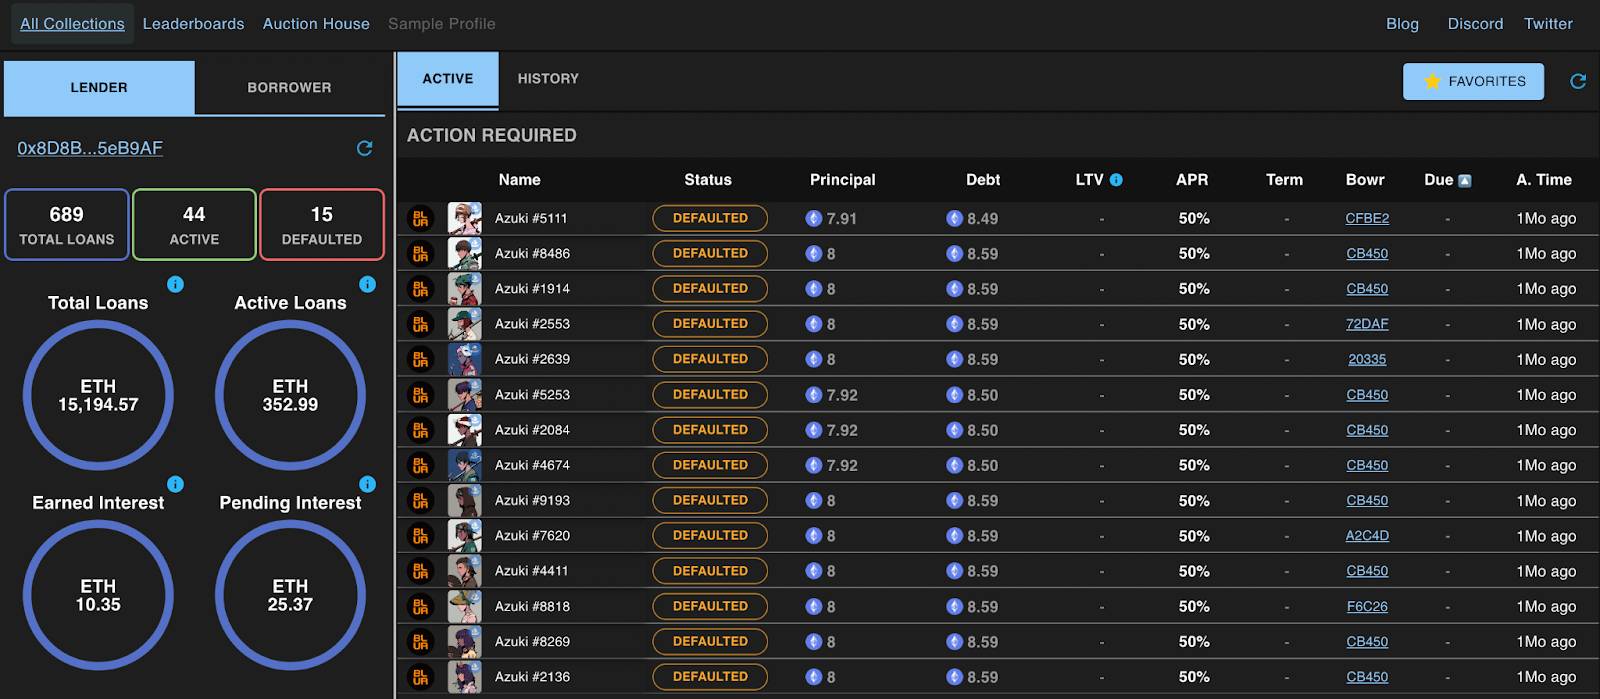Open the Earned Interest info icon
1600x699 pixels.
coord(175,484)
